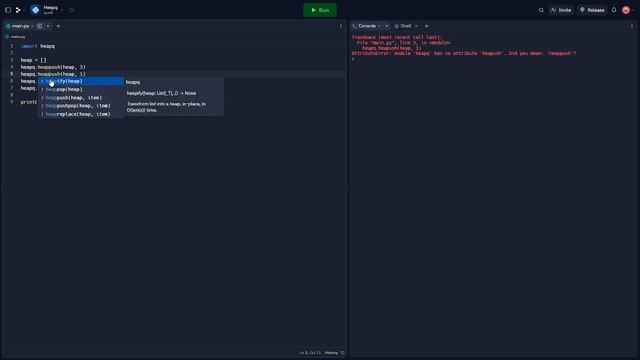Choose heappush(heap, item) suggestion
This screenshot has height=360, width=640.
(81, 98)
